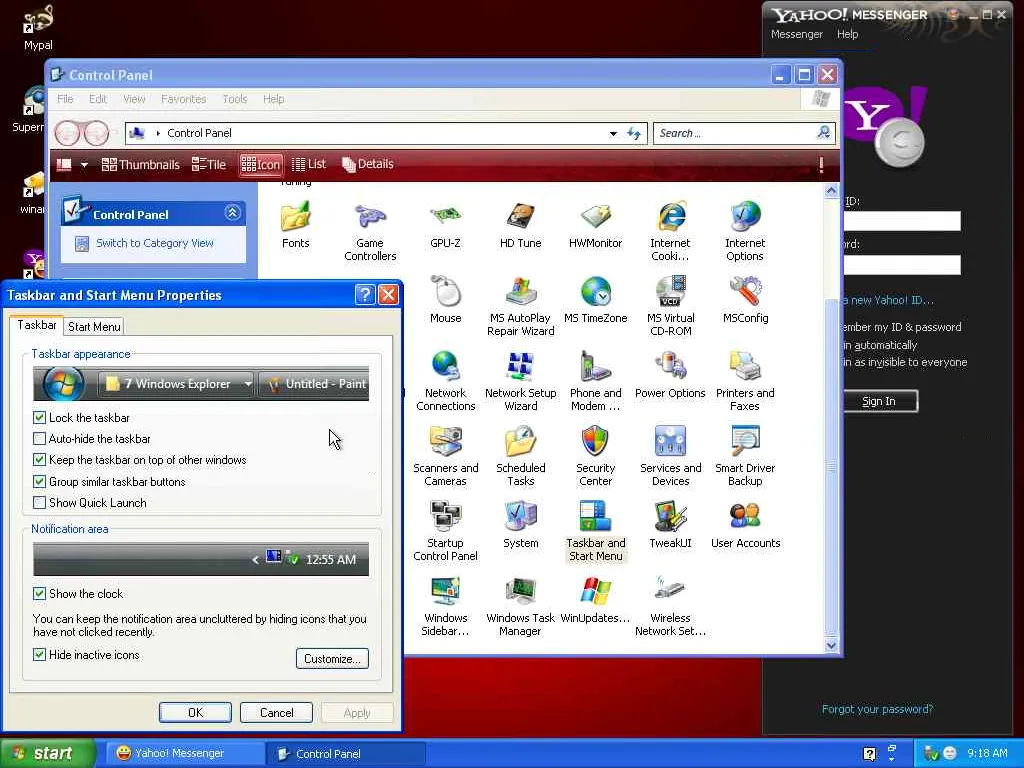Open the Mouse settings icon
Image resolution: width=1024 pixels, height=768 pixels.
pyautogui.click(x=445, y=300)
